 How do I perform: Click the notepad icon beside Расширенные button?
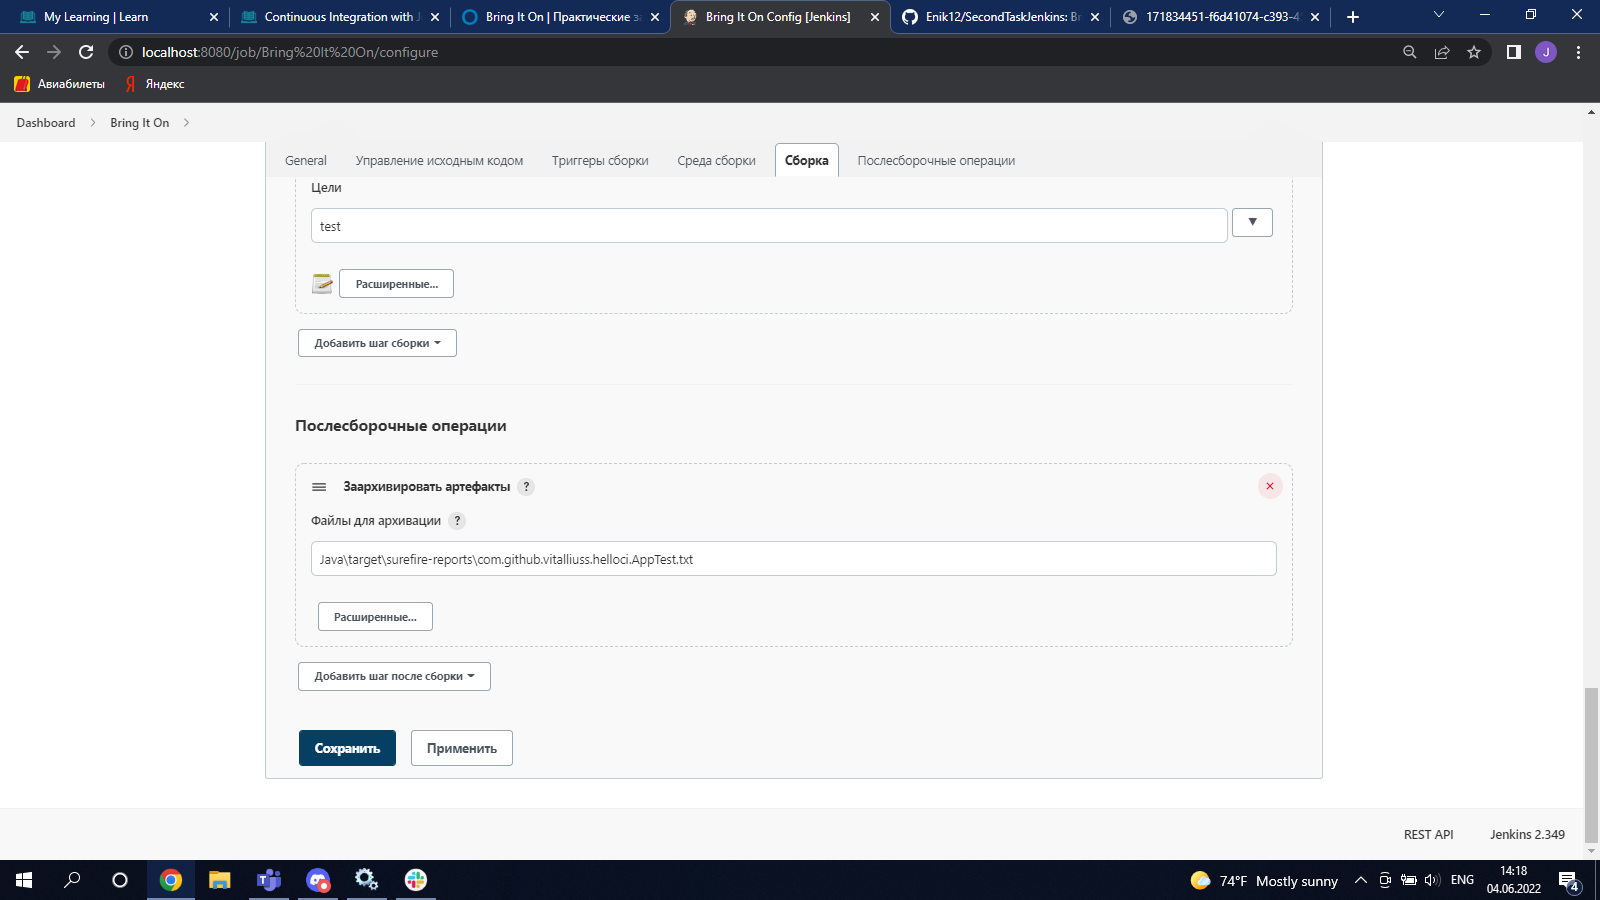(x=322, y=284)
